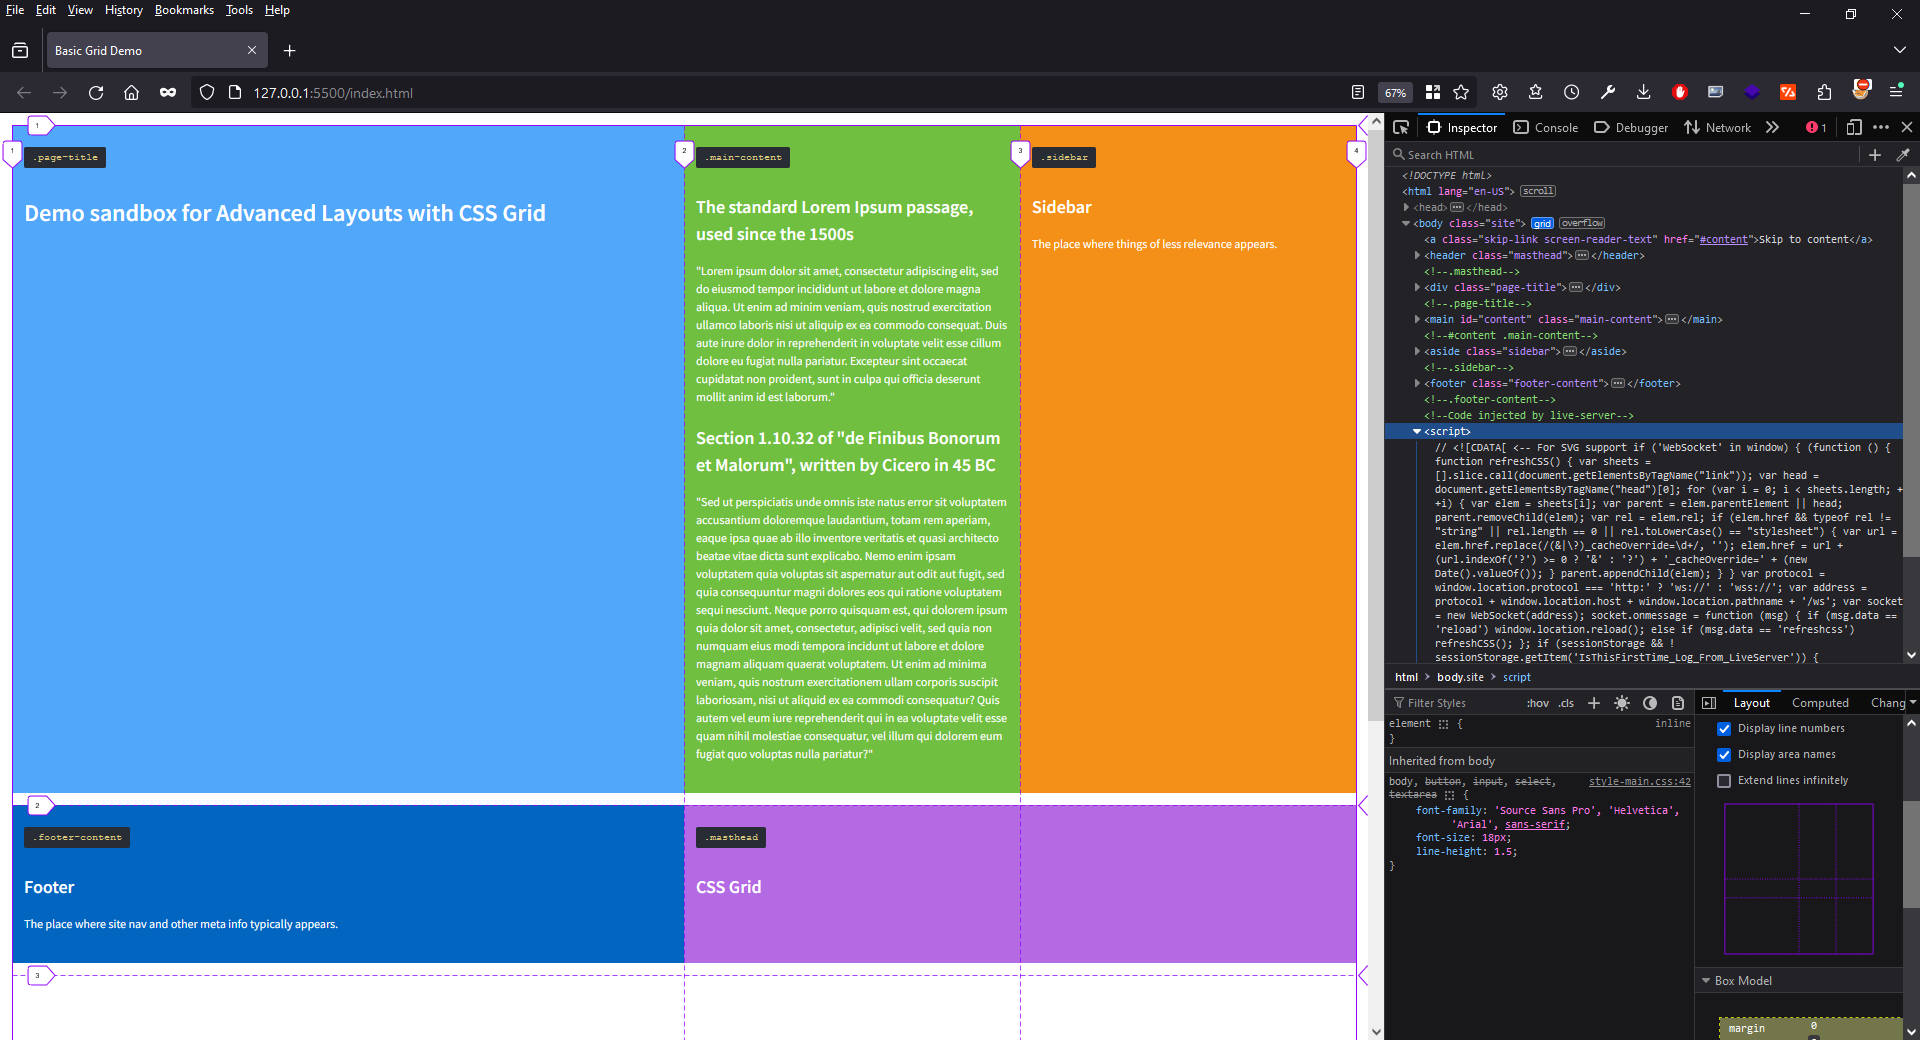Image resolution: width=1920 pixels, height=1040 pixels.
Task: Open the red hand ad-blocker extension
Action: 1680,92
